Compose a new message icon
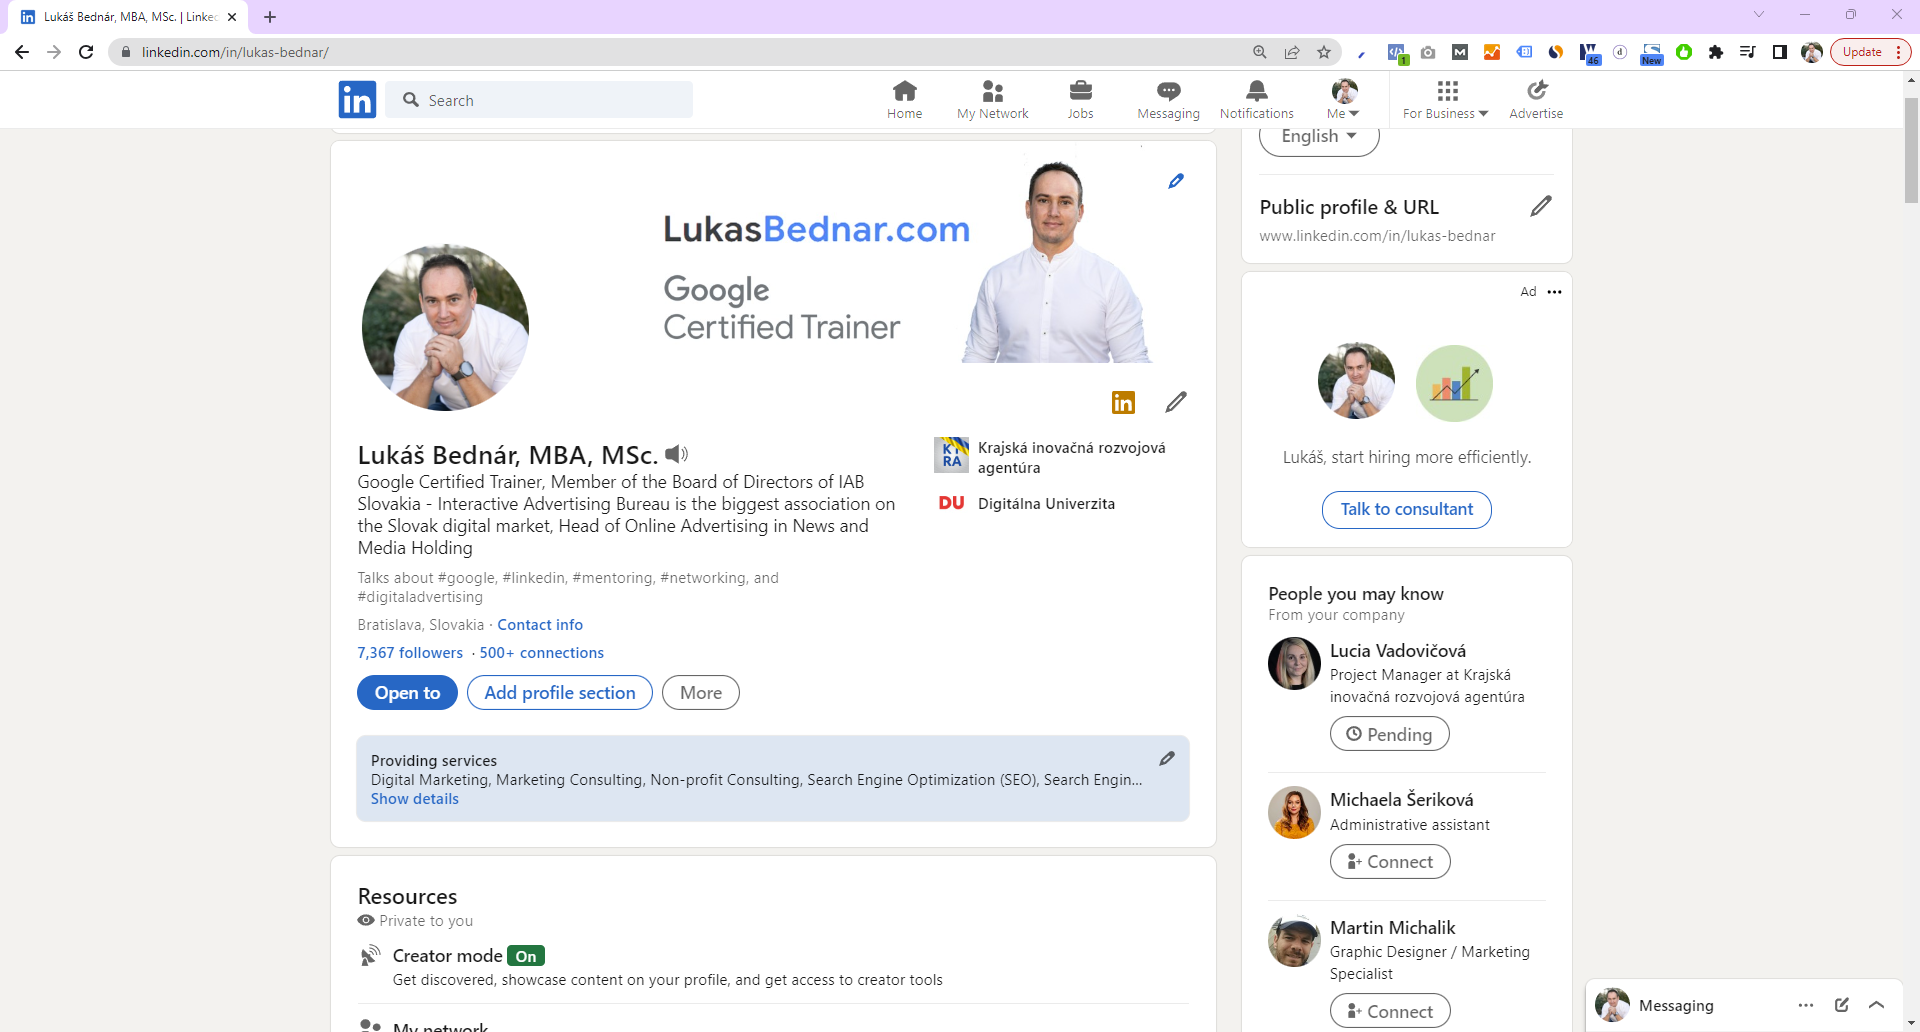The image size is (1920, 1032). pos(1841,1005)
